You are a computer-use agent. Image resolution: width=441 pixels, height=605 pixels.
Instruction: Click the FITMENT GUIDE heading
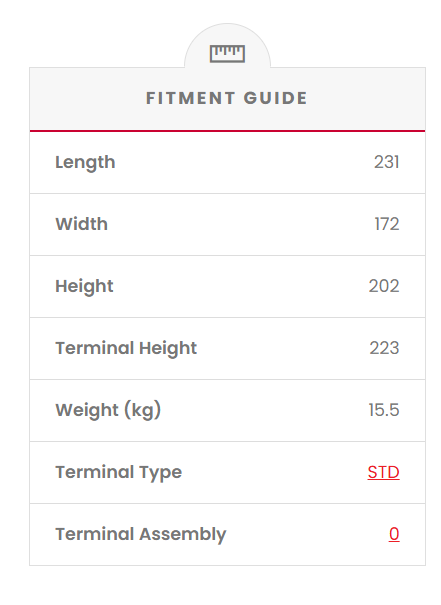(x=227, y=98)
